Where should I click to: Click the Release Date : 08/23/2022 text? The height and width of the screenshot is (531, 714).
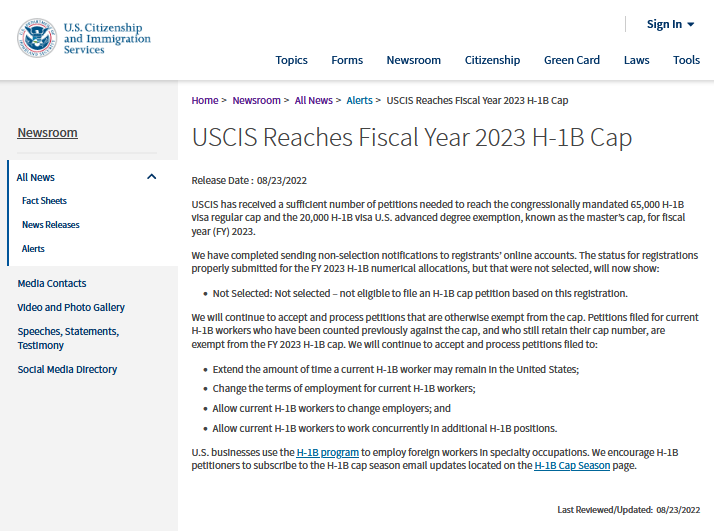(x=249, y=181)
